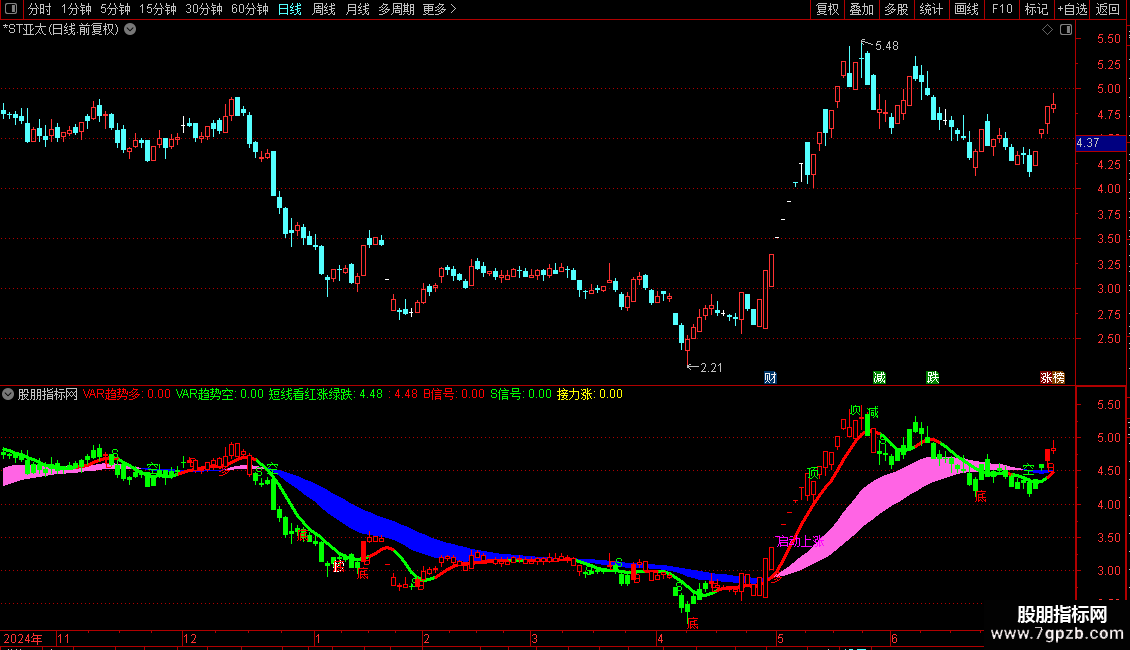This screenshot has height=650, width=1130.
Task: Click the VAR趋势多: 0.00 readout
Action: [127, 394]
